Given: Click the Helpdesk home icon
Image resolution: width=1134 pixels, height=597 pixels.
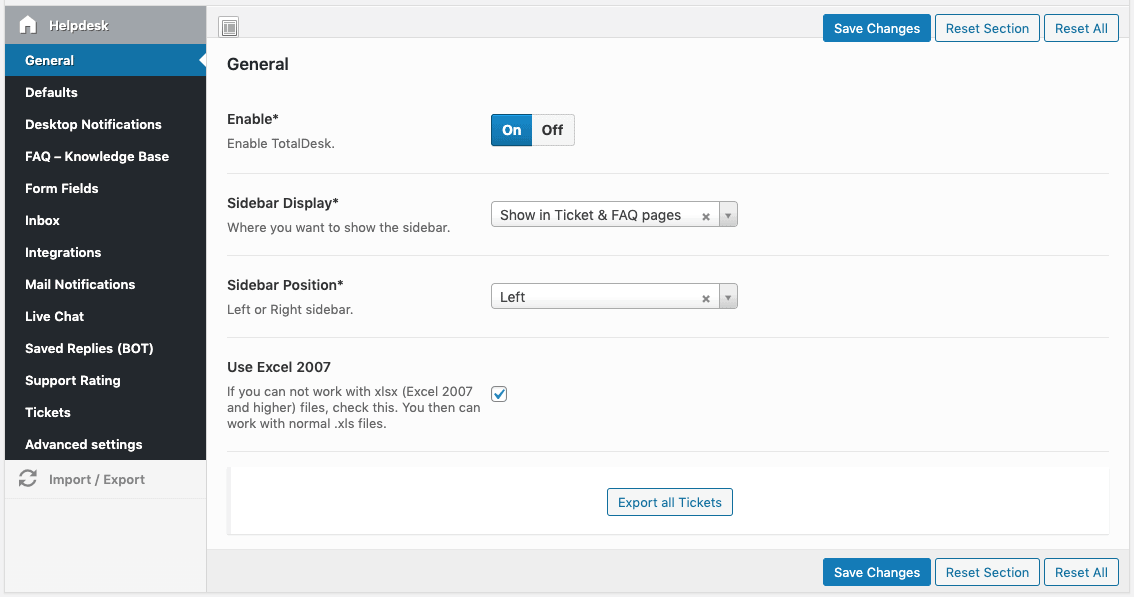Looking at the screenshot, I should pyautogui.click(x=28, y=24).
